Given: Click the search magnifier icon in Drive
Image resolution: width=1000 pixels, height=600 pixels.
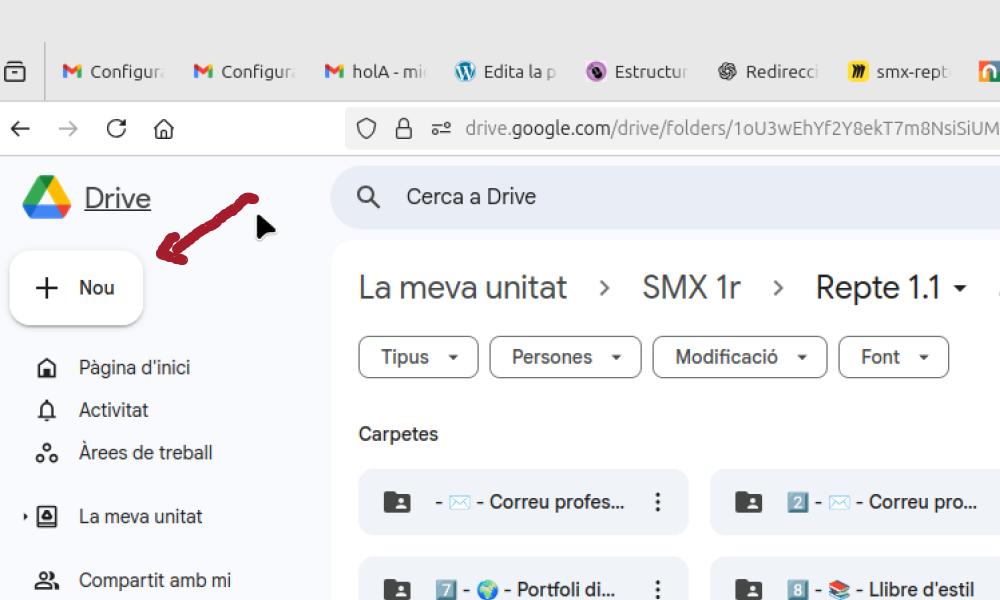Looking at the screenshot, I should [x=368, y=197].
